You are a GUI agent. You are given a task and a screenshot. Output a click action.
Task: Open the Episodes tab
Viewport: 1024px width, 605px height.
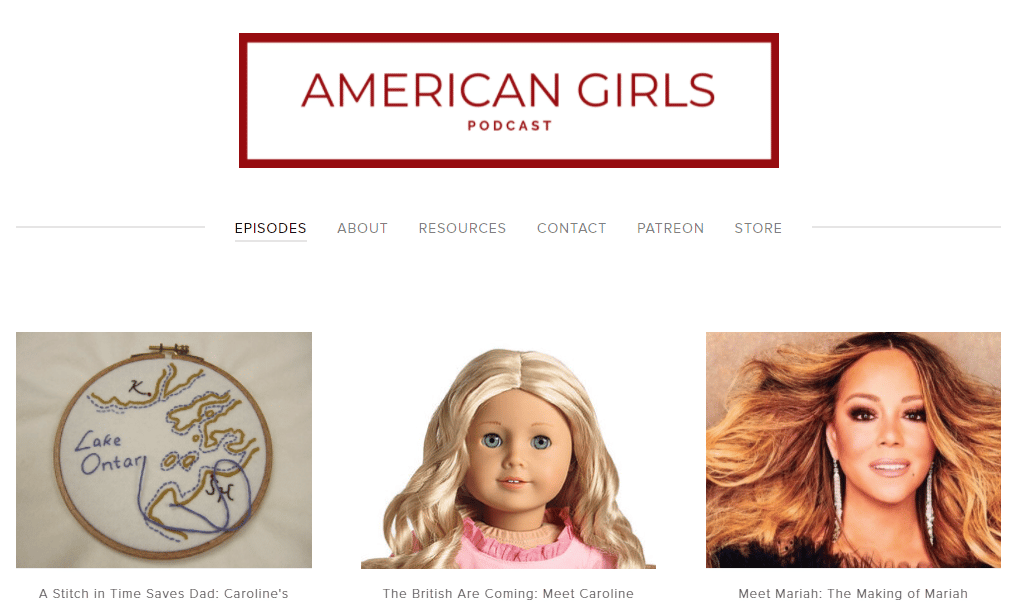(270, 228)
